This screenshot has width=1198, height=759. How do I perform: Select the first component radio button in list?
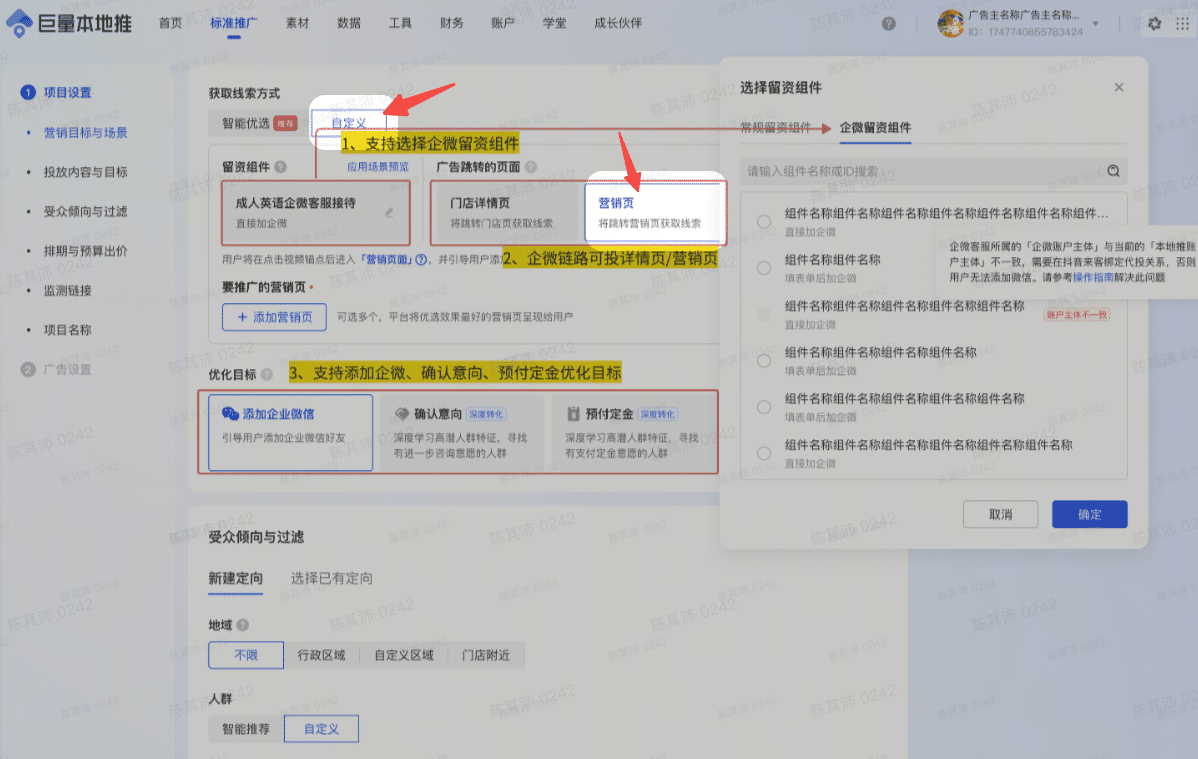tap(764, 222)
